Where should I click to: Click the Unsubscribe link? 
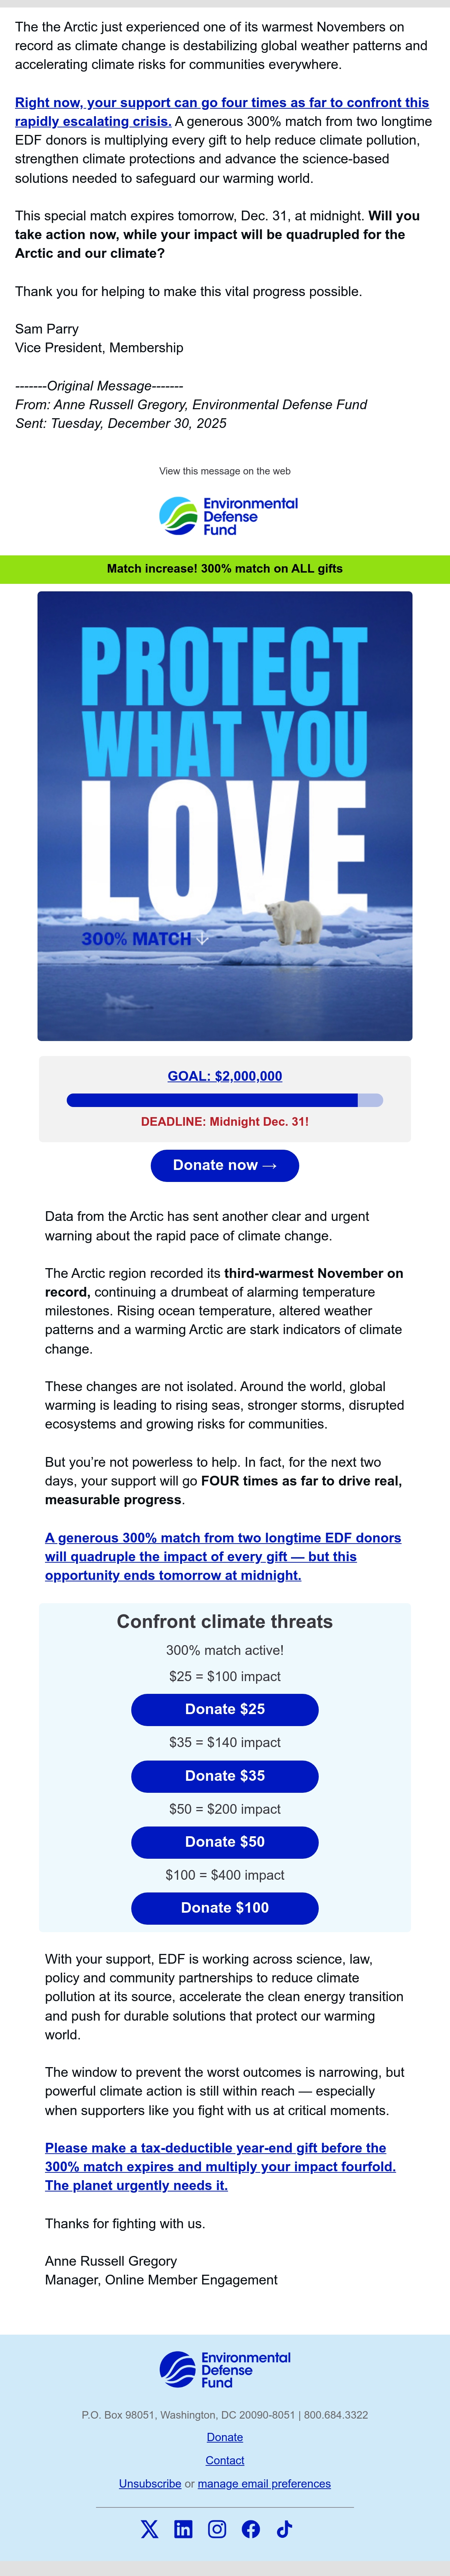tap(150, 2483)
